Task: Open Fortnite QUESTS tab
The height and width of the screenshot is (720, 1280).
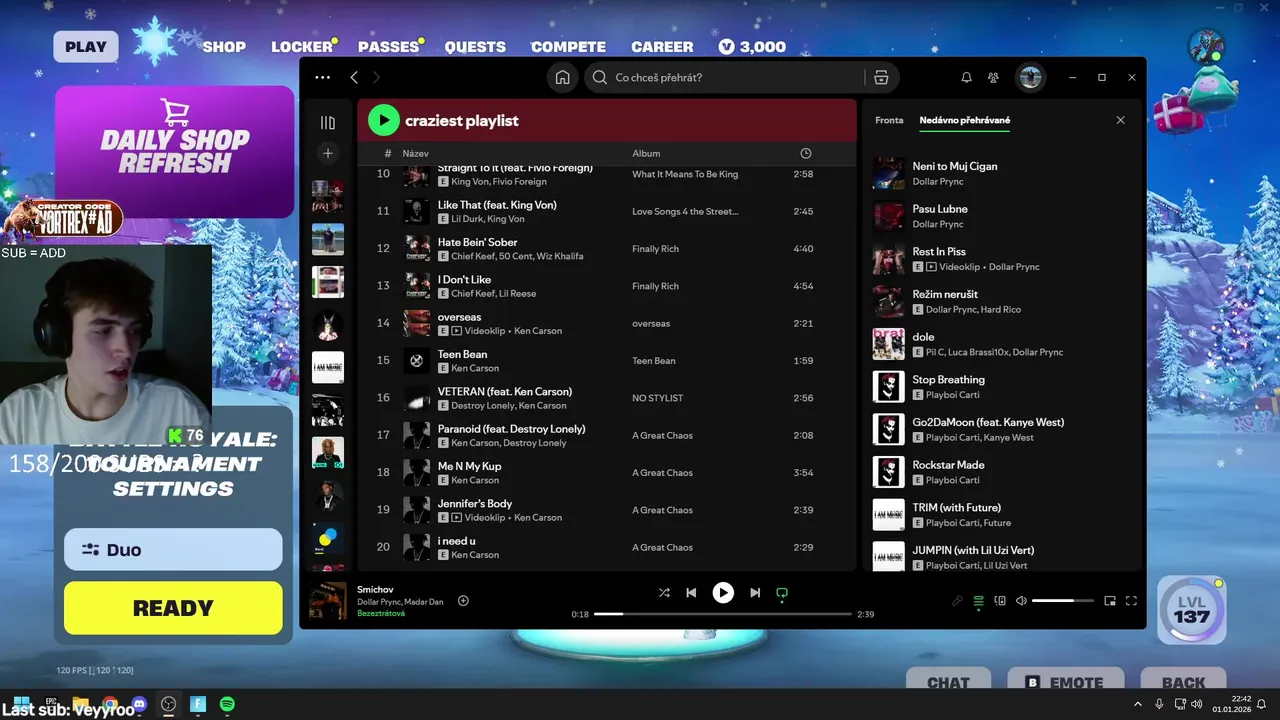Action: 475,46
